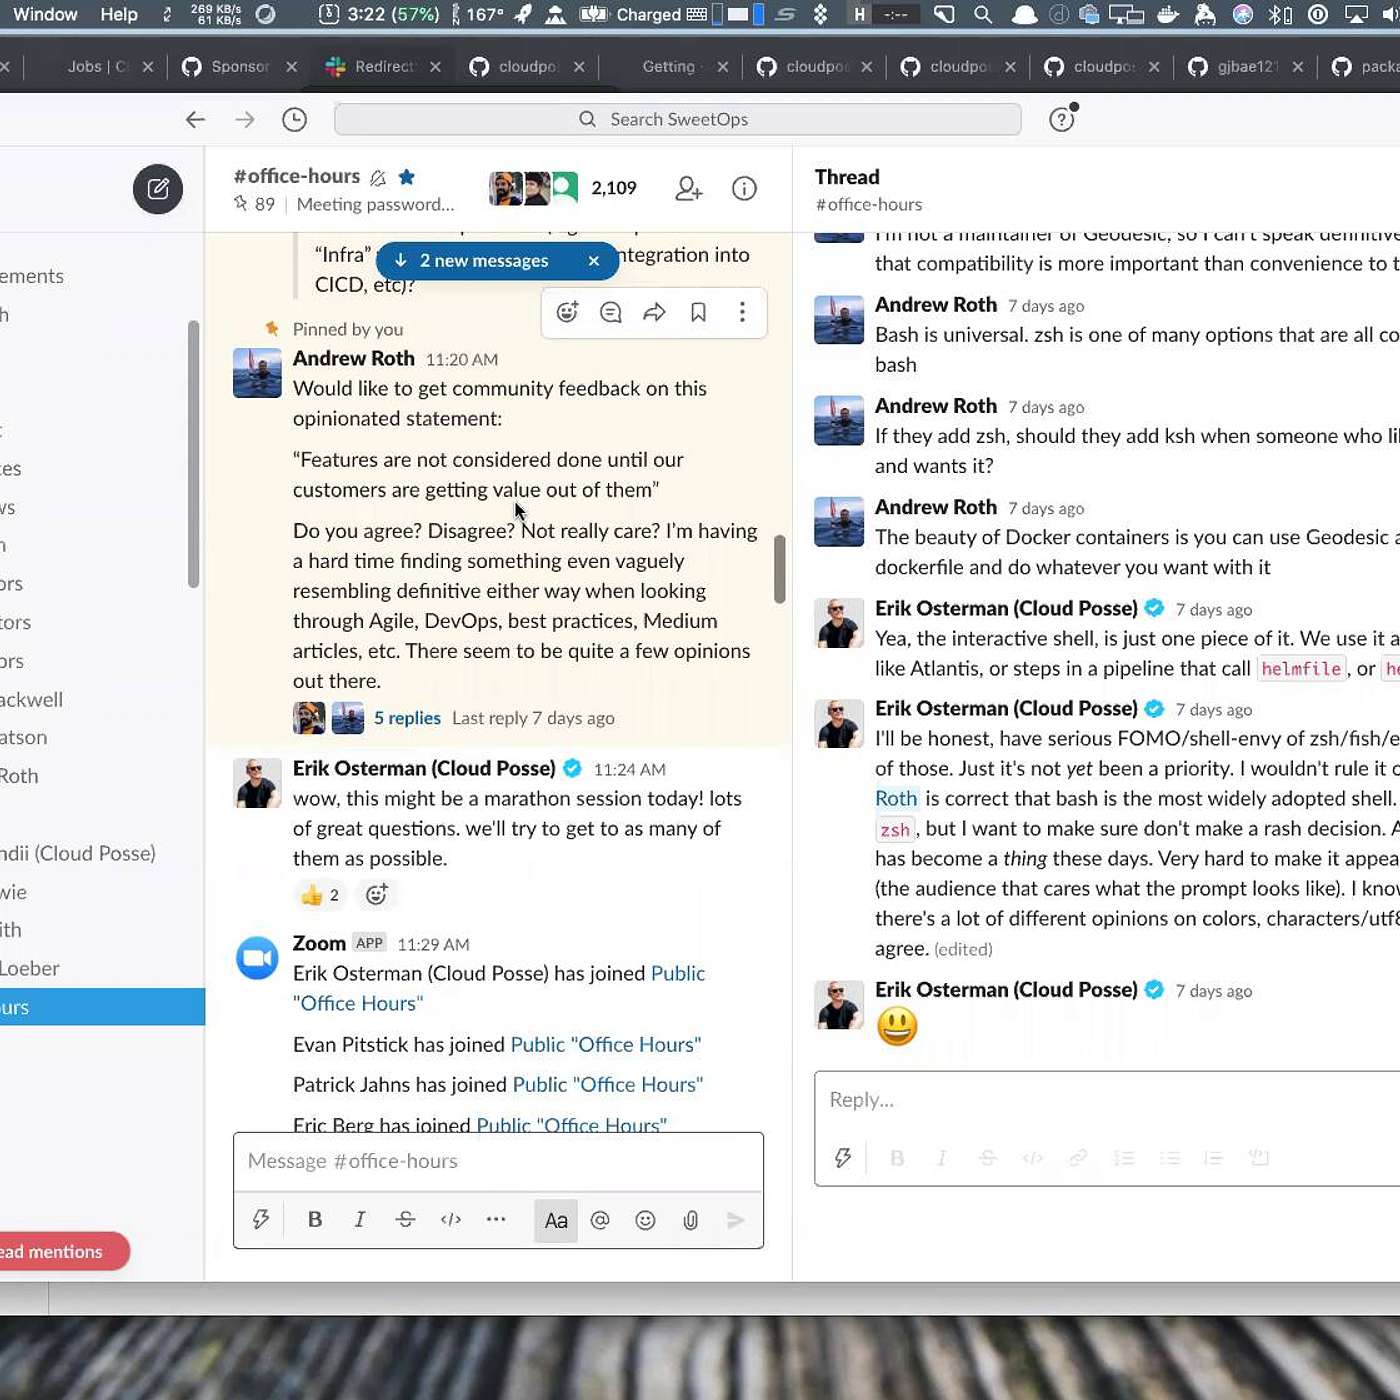The width and height of the screenshot is (1400, 1400).
Task: Open more actions for Andrew Roth's message
Action: tap(742, 312)
